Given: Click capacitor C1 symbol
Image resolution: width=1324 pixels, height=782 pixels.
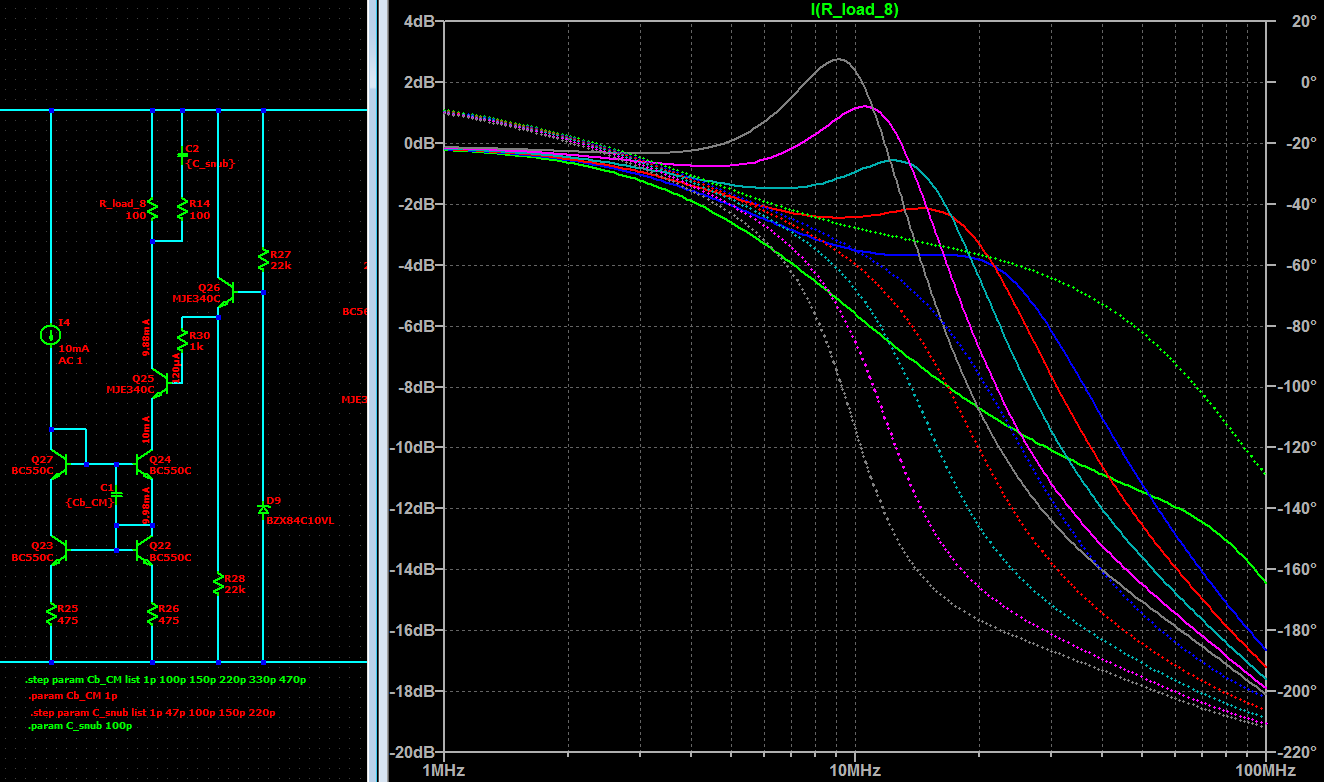Looking at the screenshot, I should coord(116,494).
